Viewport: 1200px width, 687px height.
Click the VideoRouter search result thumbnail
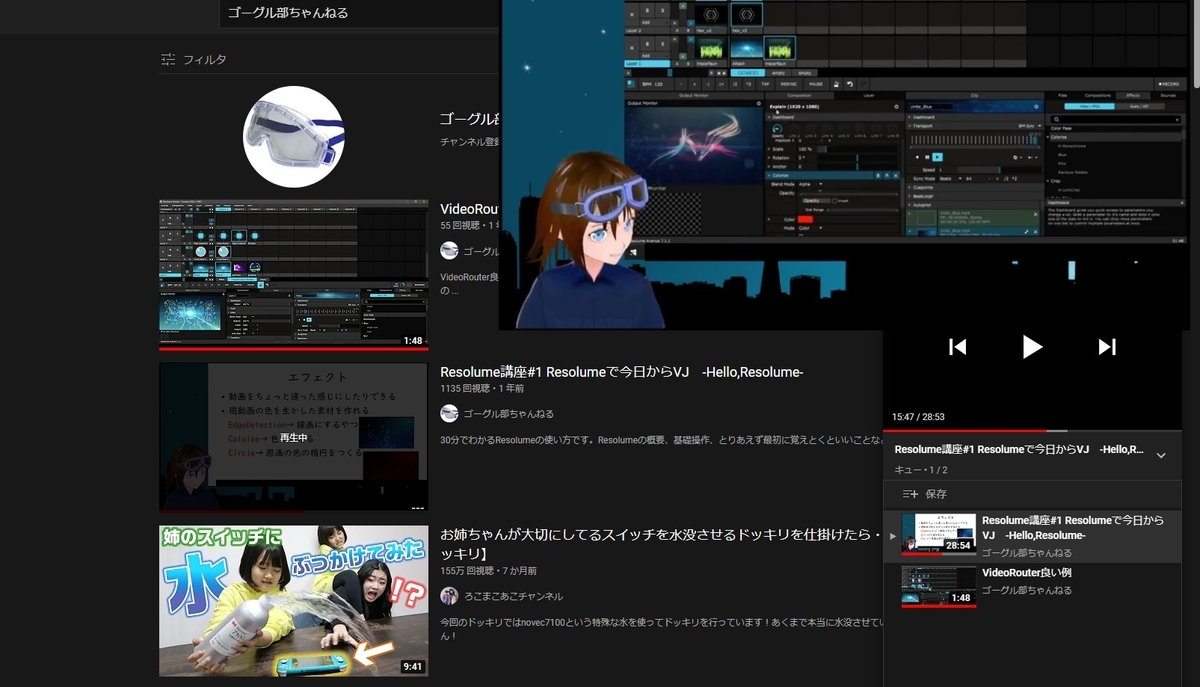294,274
